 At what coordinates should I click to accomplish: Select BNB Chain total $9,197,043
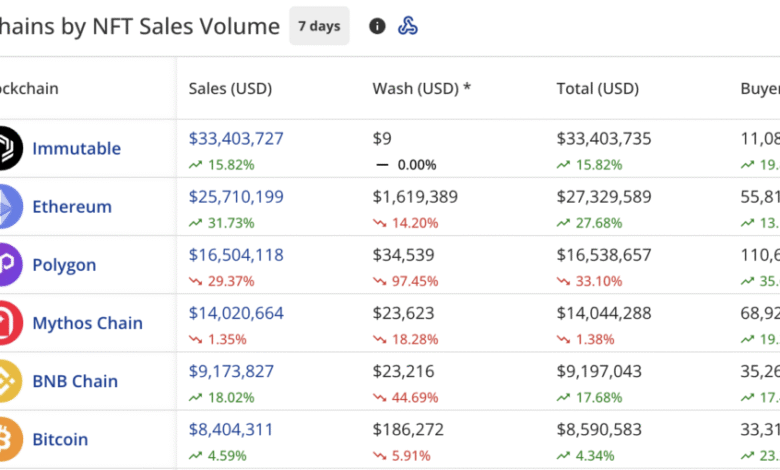(x=599, y=371)
